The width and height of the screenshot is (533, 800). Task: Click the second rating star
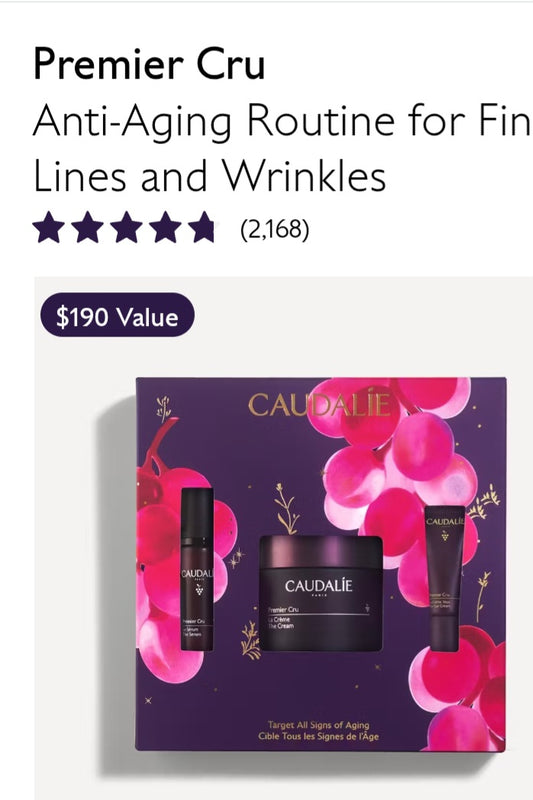(x=88, y=228)
